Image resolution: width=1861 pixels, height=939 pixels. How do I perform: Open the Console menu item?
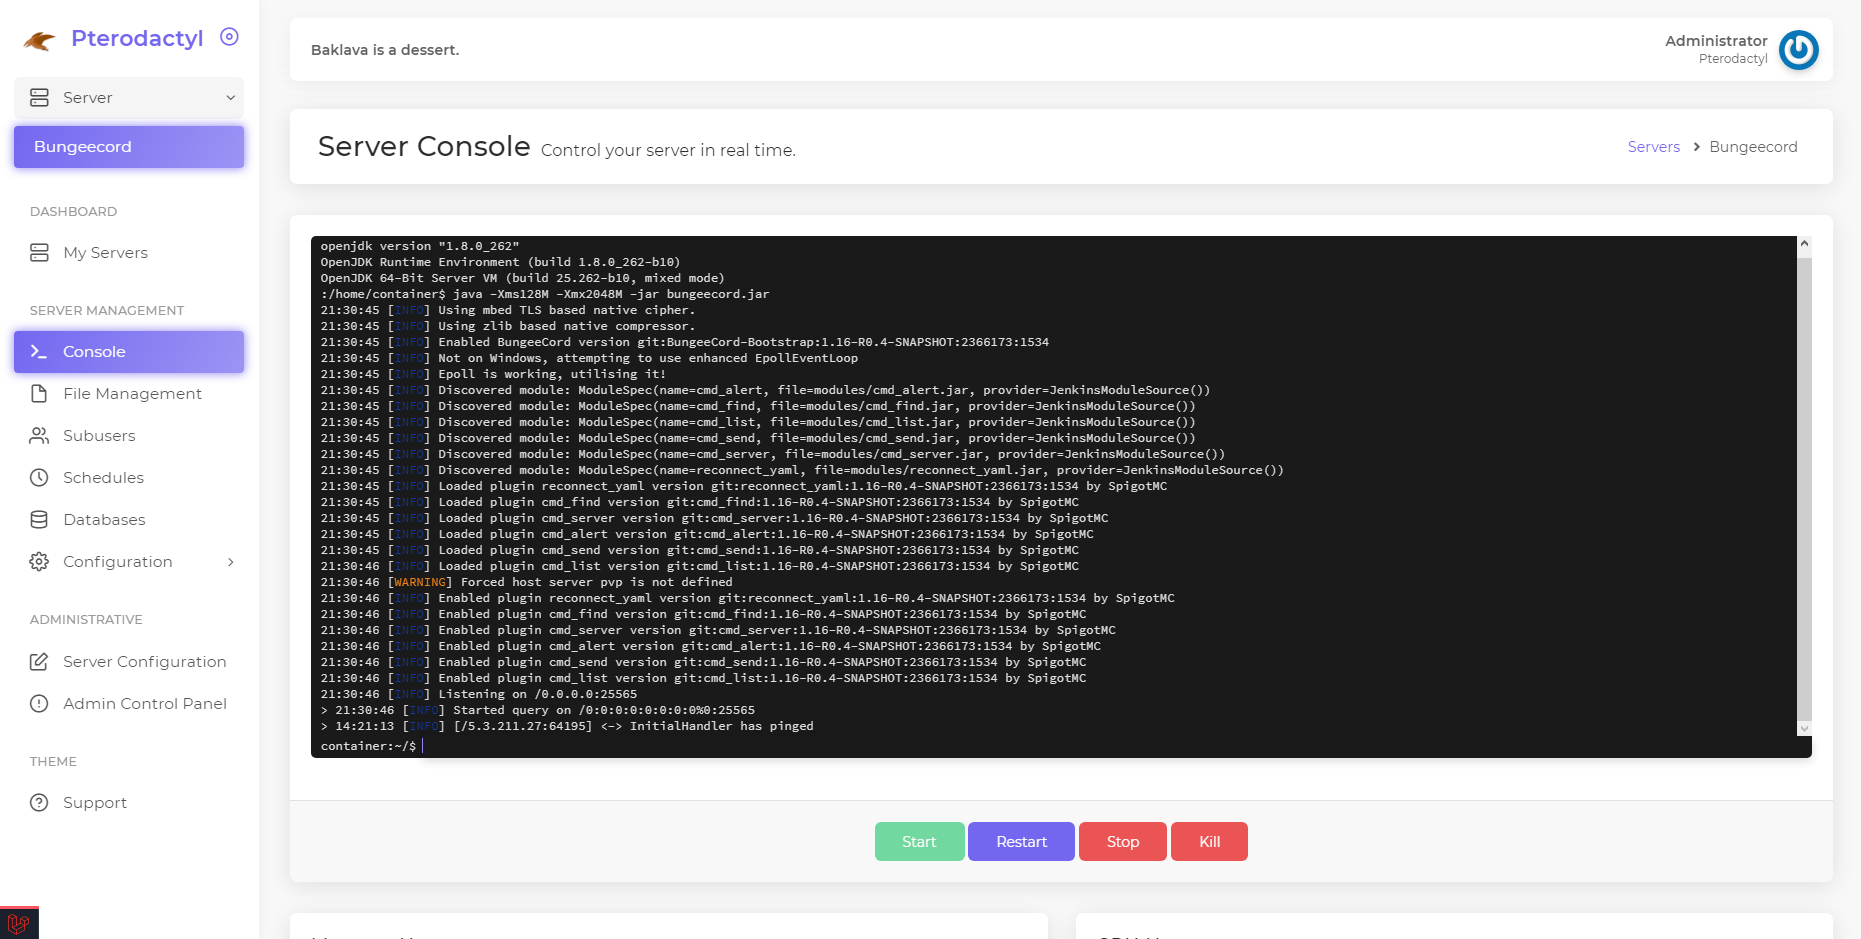coord(129,352)
